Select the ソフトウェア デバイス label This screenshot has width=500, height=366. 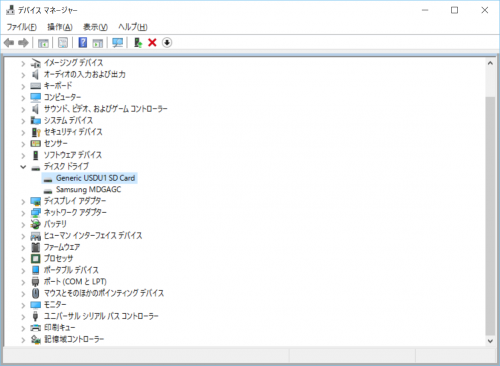73,155
